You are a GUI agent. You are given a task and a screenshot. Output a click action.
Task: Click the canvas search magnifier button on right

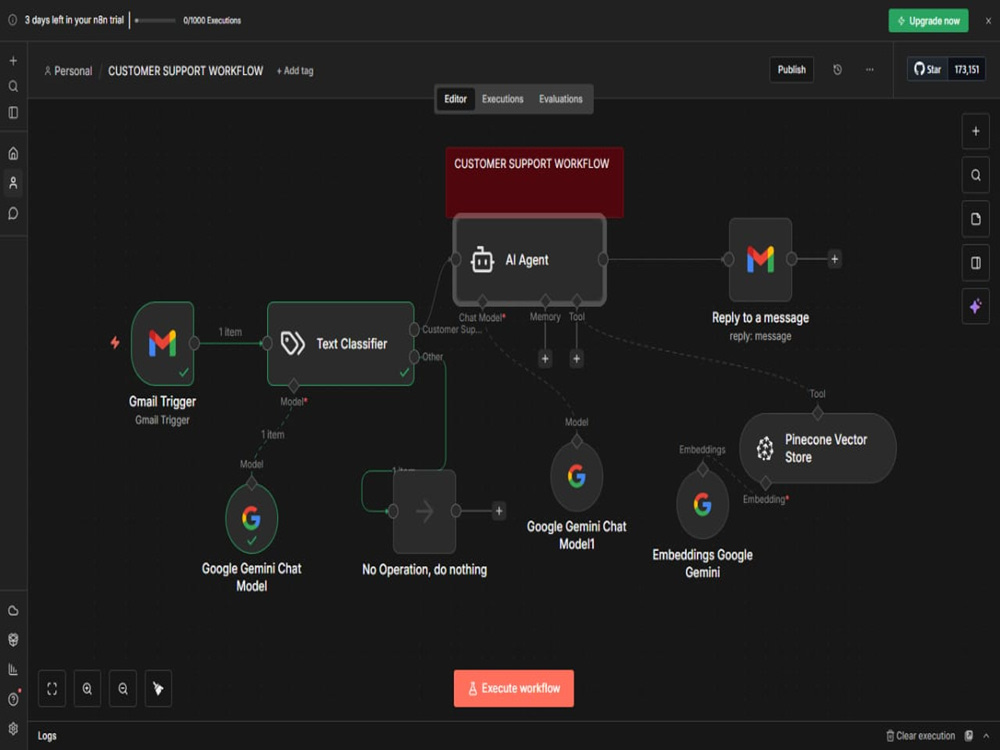(975, 175)
